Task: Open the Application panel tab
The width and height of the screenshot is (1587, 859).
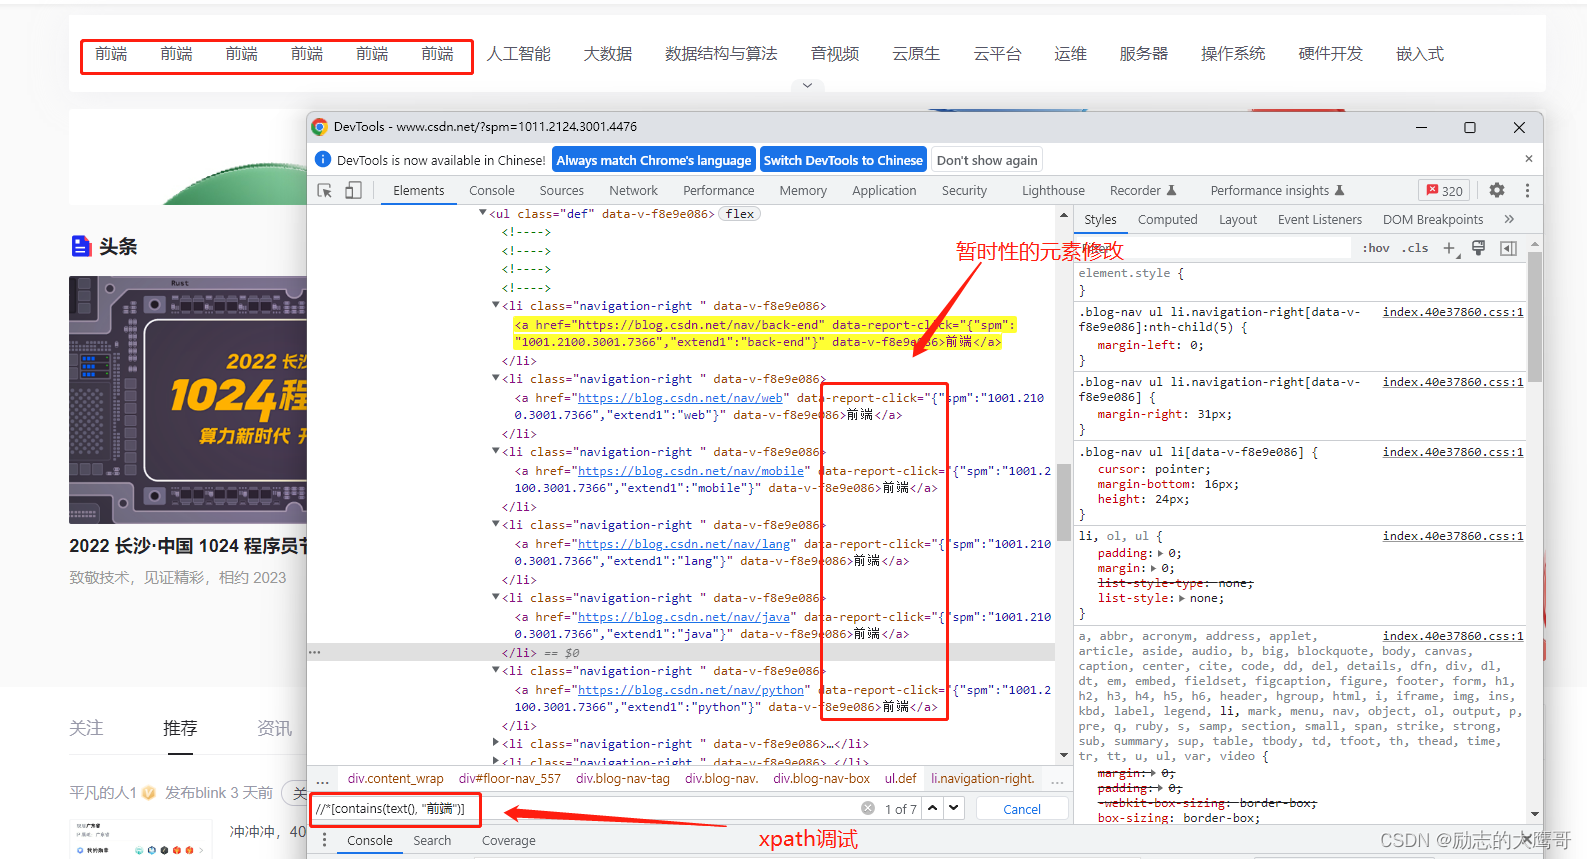Action: [x=884, y=190]
